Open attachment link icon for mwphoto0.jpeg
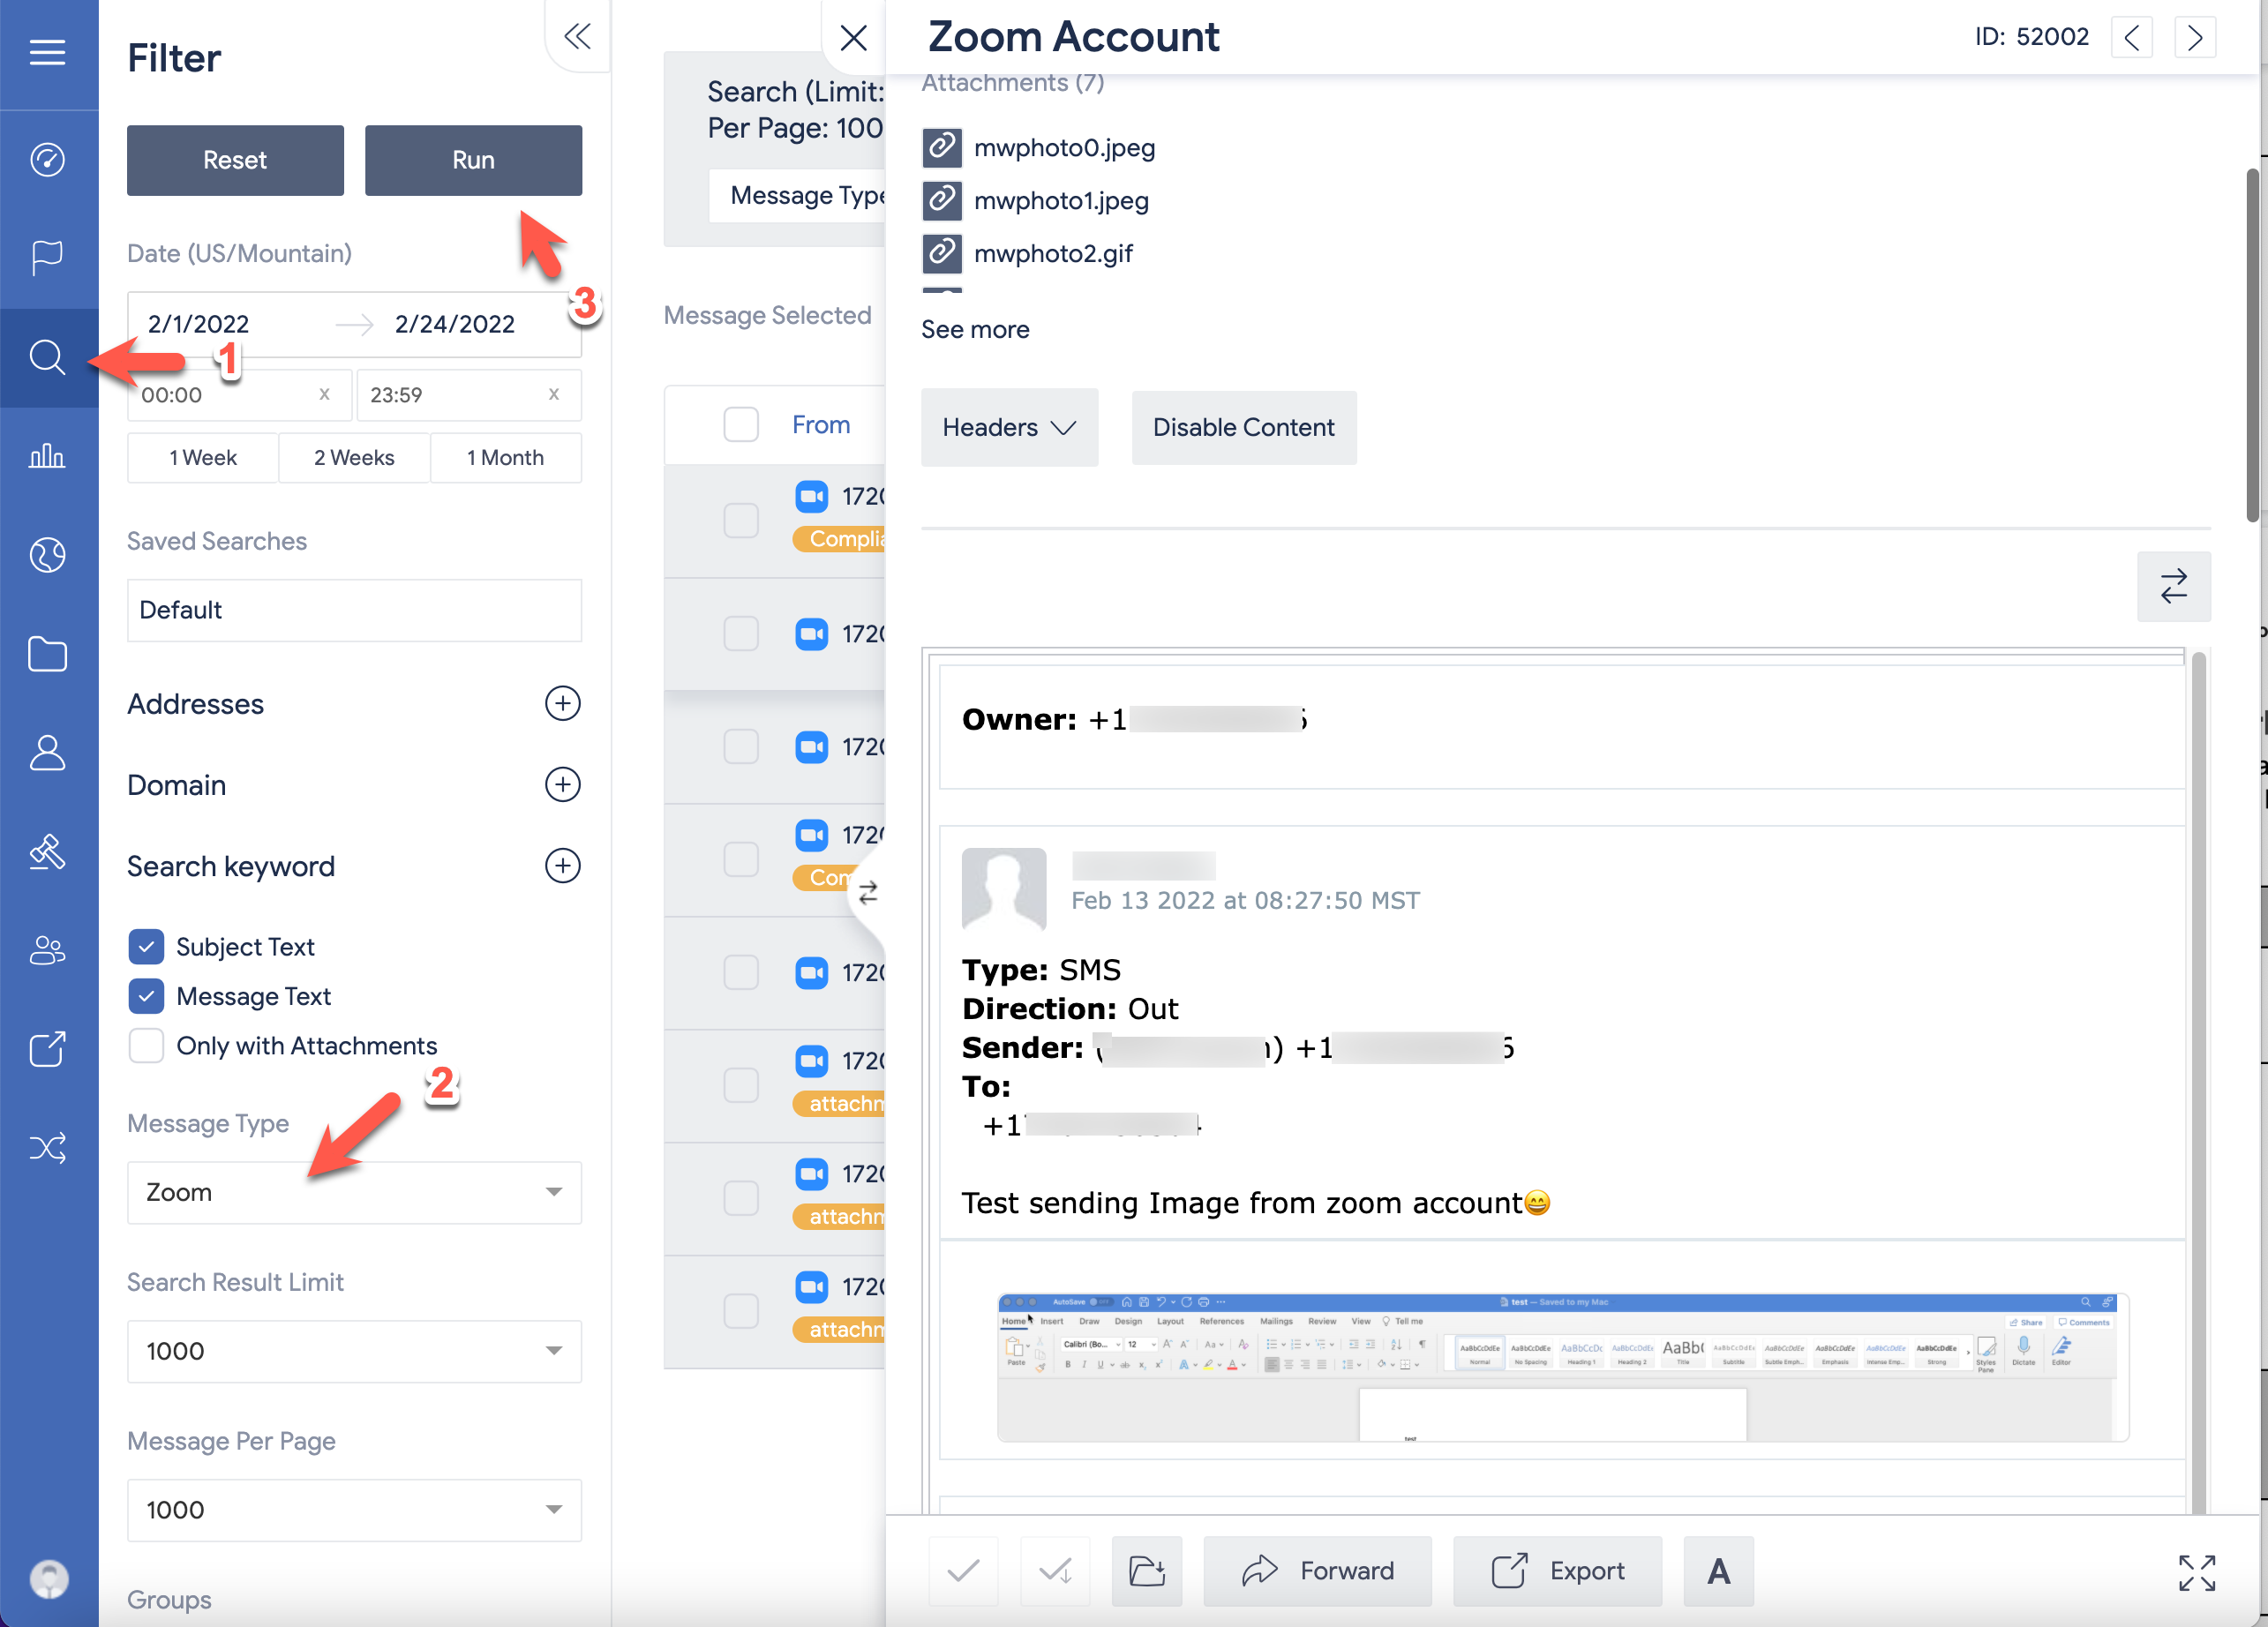 941,147
